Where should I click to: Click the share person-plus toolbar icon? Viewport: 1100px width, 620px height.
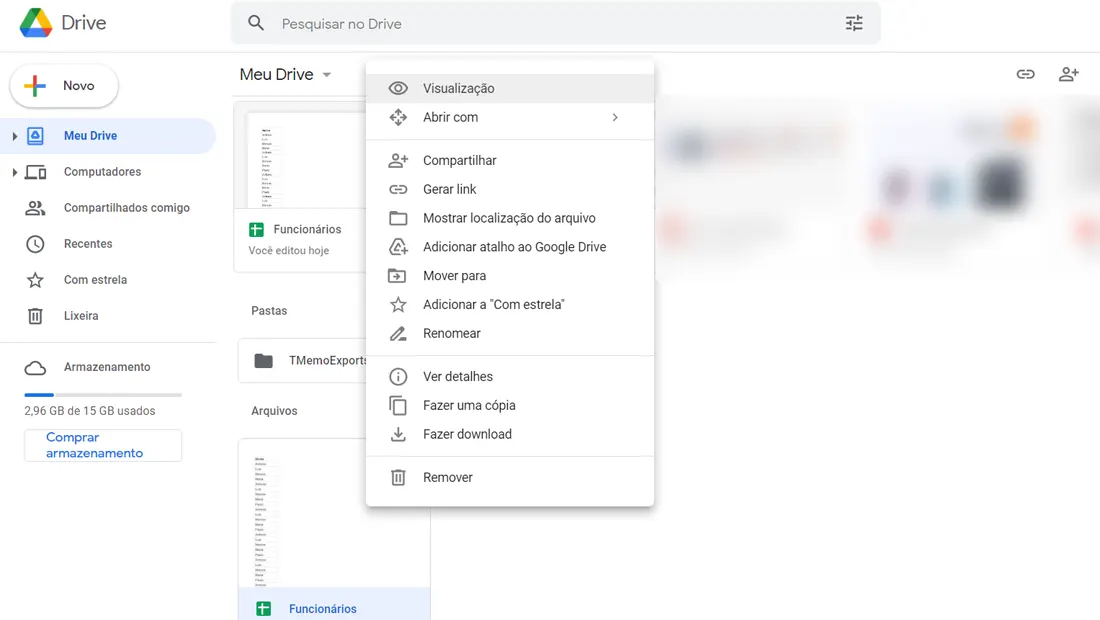(x=1068, y=74)
